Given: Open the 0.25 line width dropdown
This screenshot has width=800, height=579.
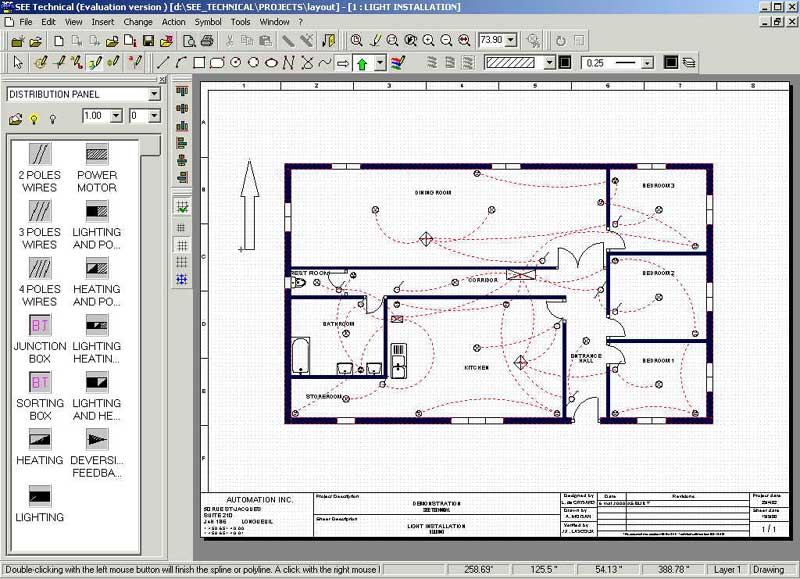Looking at the screenshot, I should tap(647, 63).
